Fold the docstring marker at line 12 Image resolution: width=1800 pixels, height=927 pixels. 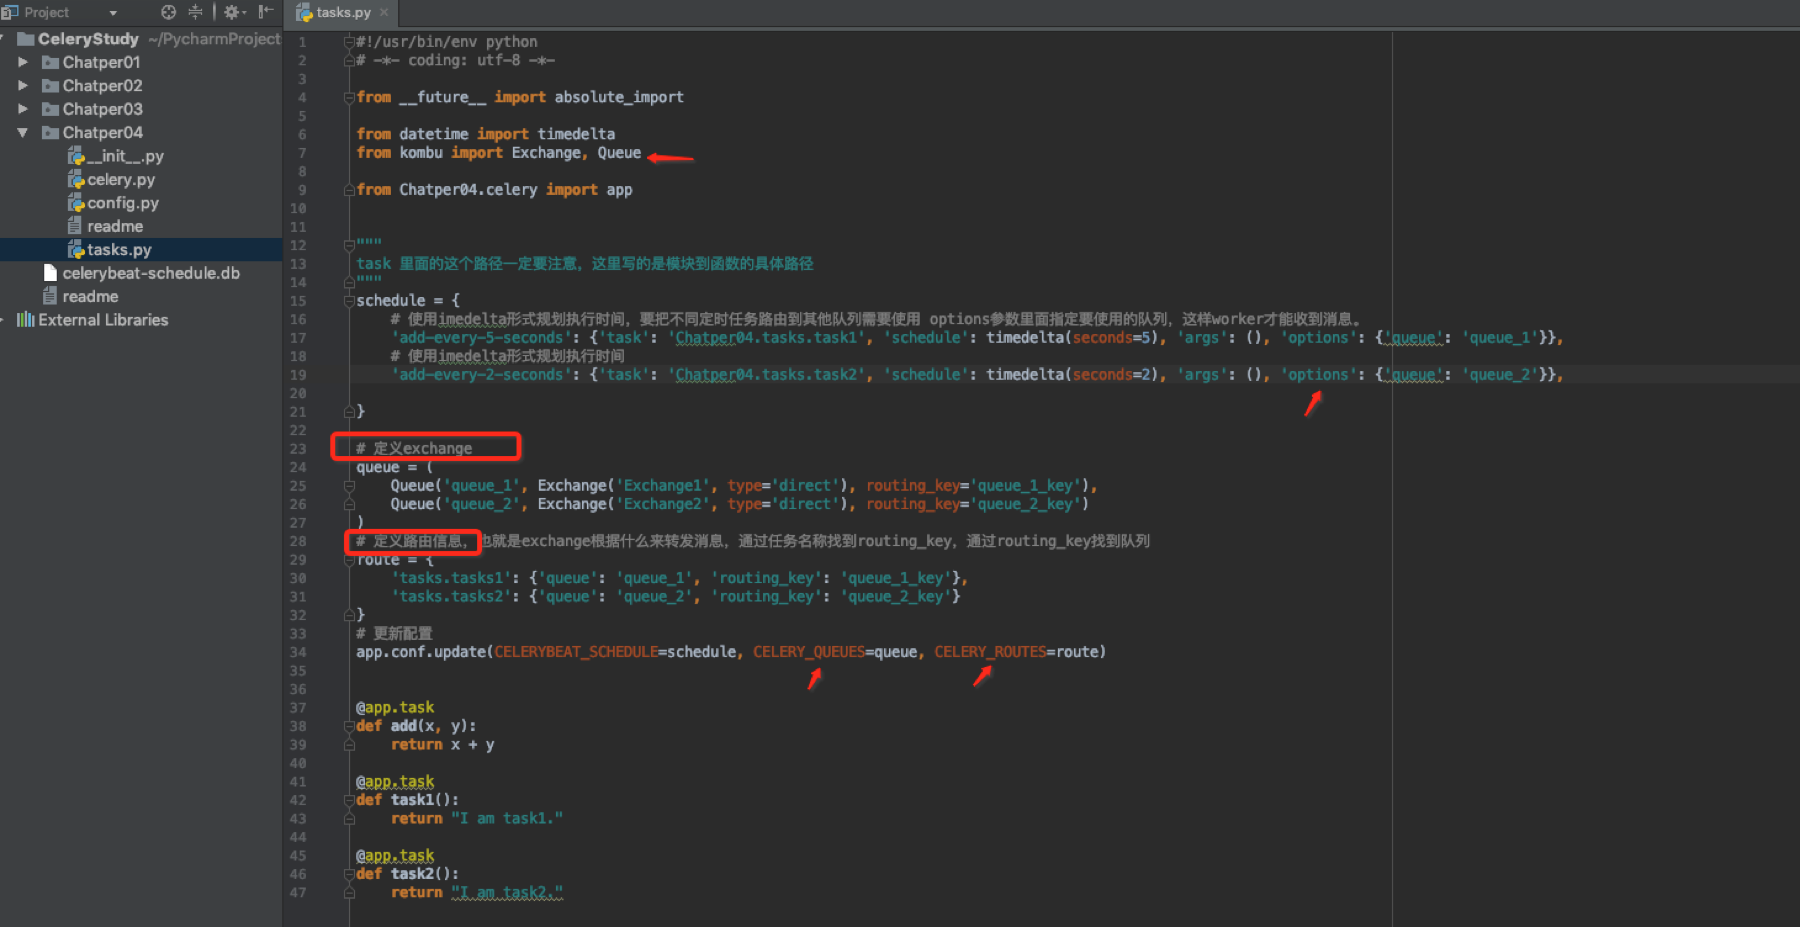[x=349, y=245]
